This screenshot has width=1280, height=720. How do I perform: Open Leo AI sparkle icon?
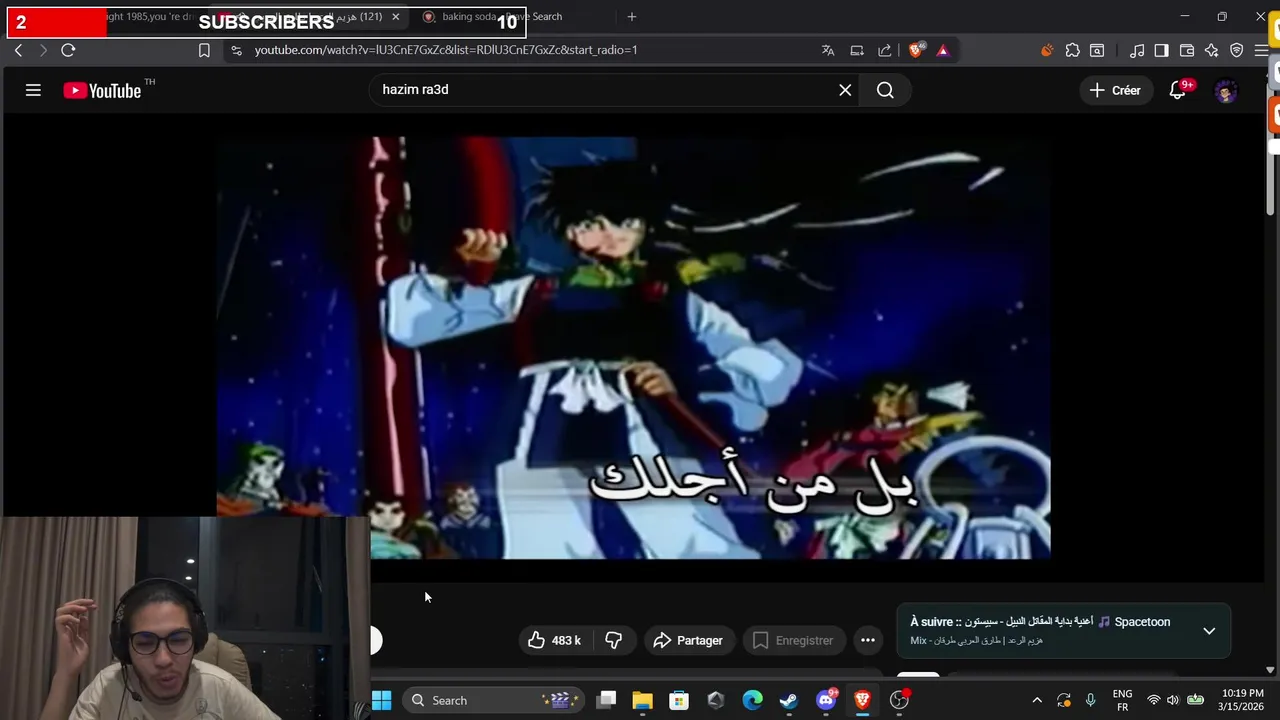click(x=1211, y=50)
